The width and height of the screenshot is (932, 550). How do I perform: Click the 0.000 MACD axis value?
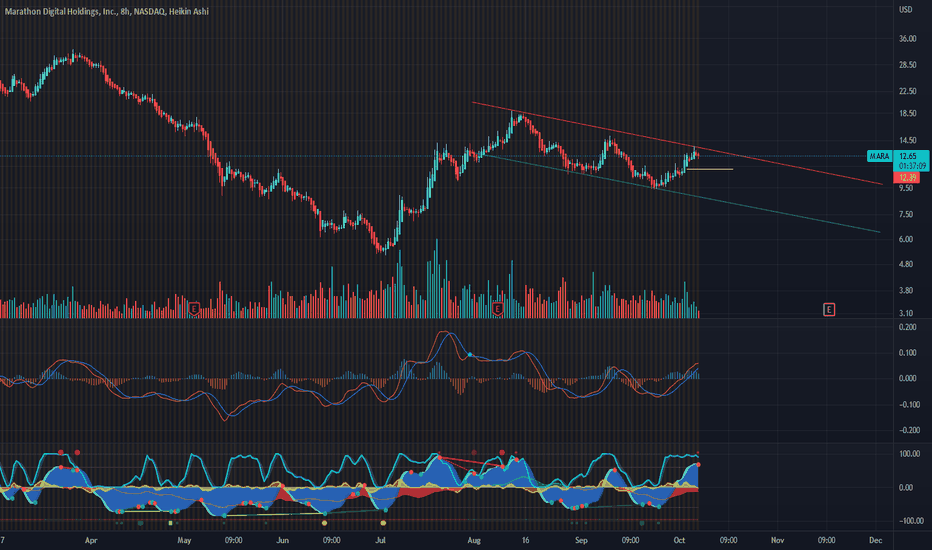908,378
